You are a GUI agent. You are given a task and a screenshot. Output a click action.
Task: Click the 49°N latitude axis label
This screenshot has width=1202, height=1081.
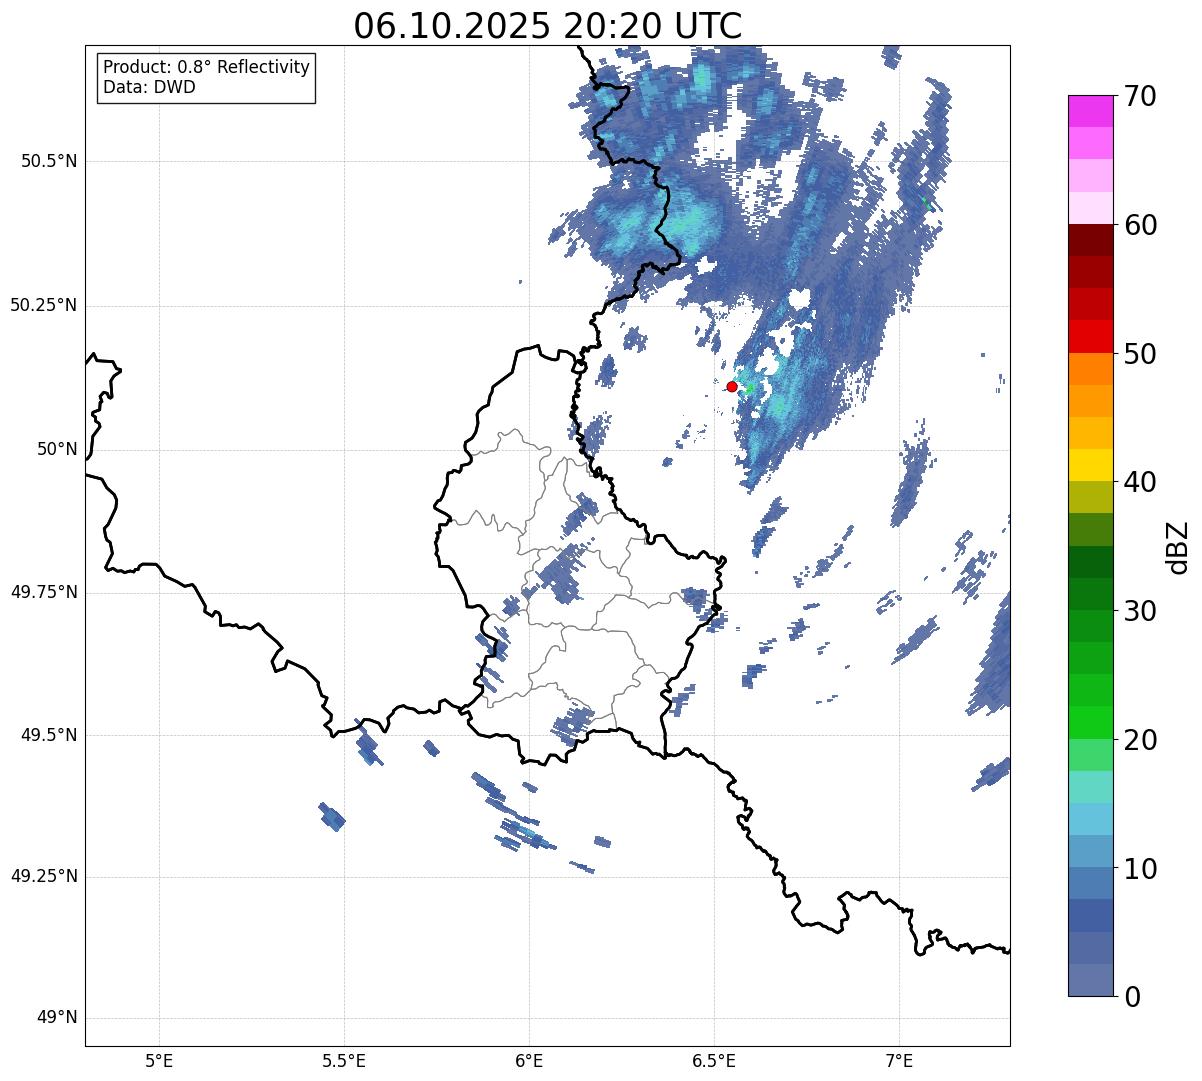[x=57, y=1018]
